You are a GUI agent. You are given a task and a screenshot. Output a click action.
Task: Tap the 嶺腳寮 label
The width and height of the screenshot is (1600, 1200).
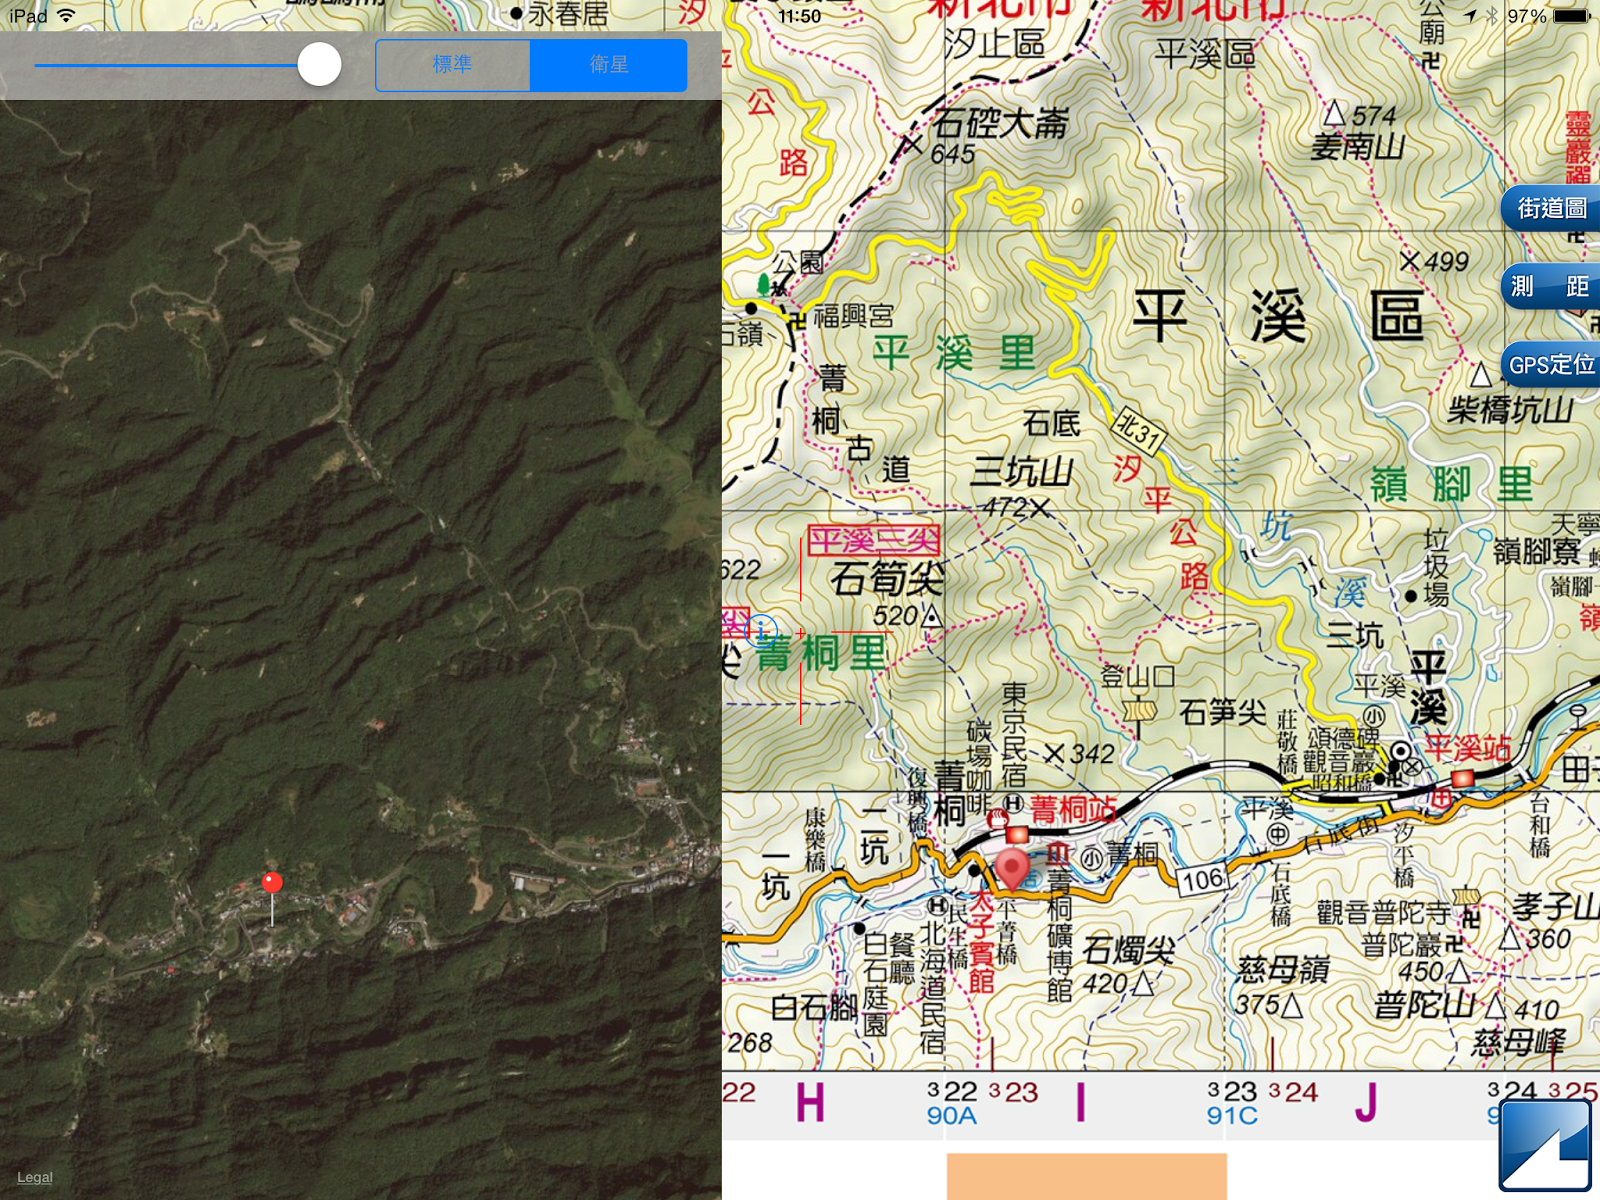tap(1537, 551)
